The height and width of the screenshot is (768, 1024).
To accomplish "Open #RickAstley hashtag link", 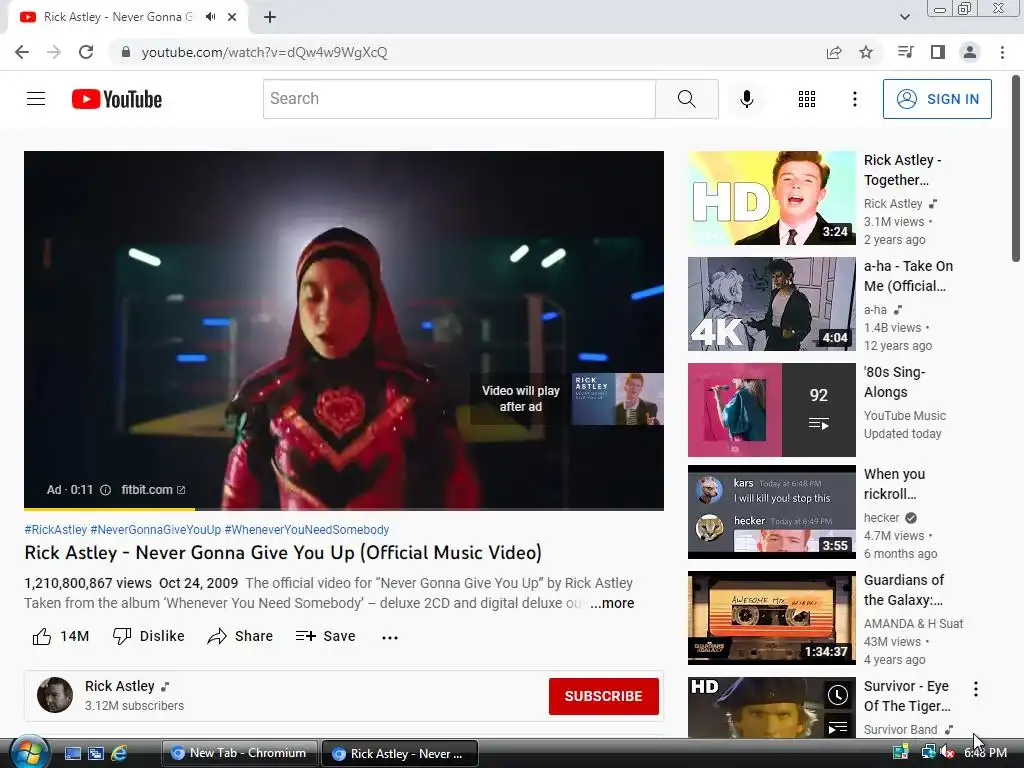I will [x=56, y=530].
